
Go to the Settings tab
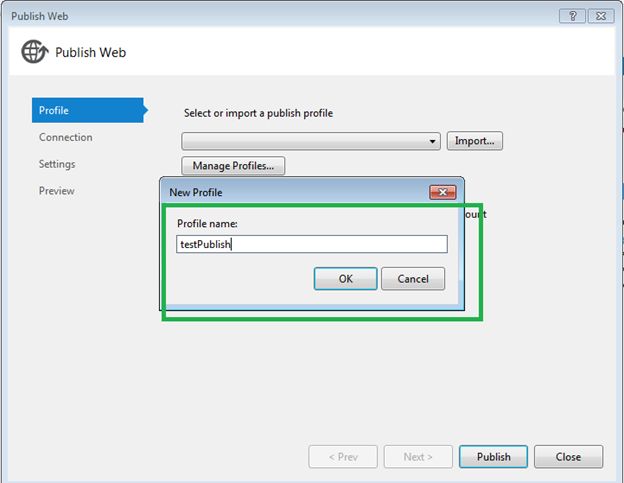[57, 164]
